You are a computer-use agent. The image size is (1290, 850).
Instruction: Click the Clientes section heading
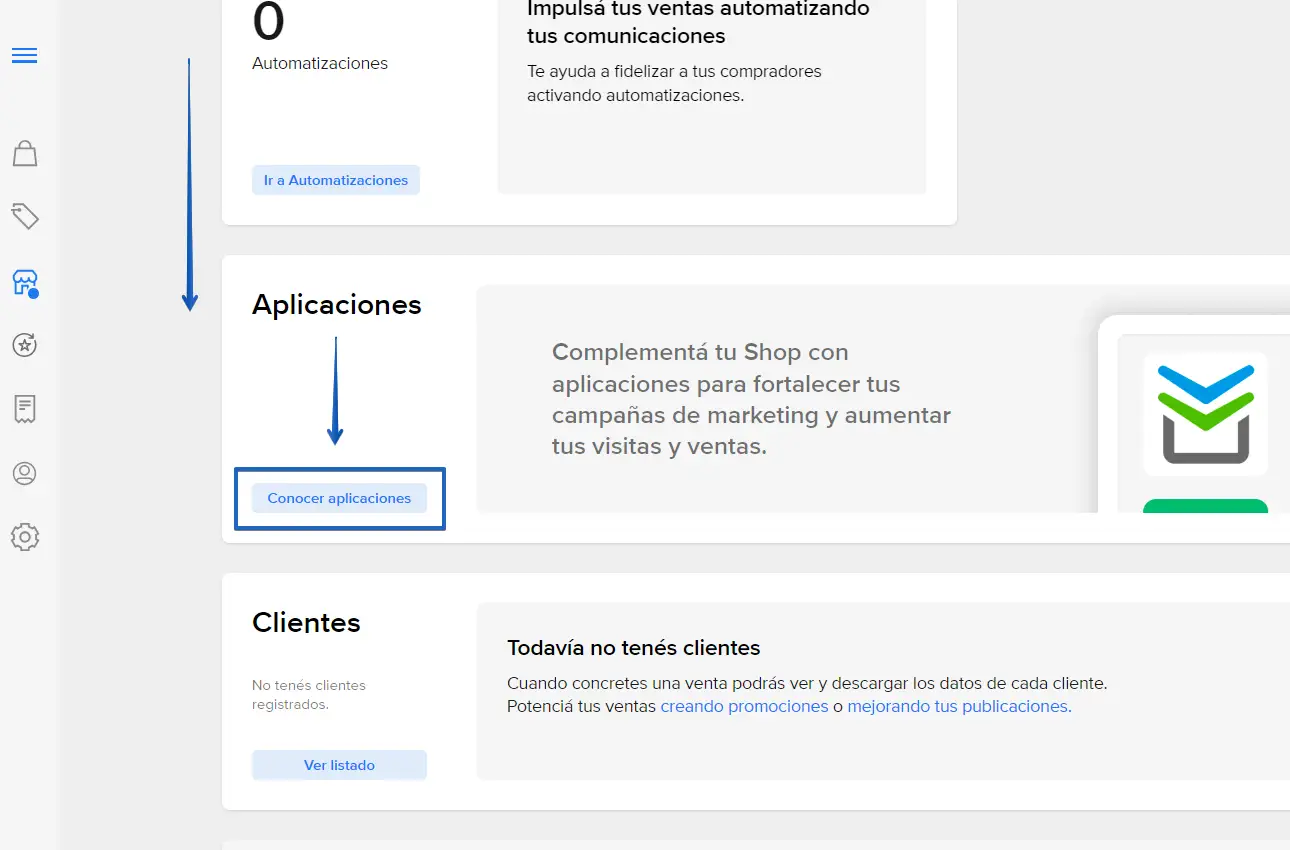[x=306, y=622]
